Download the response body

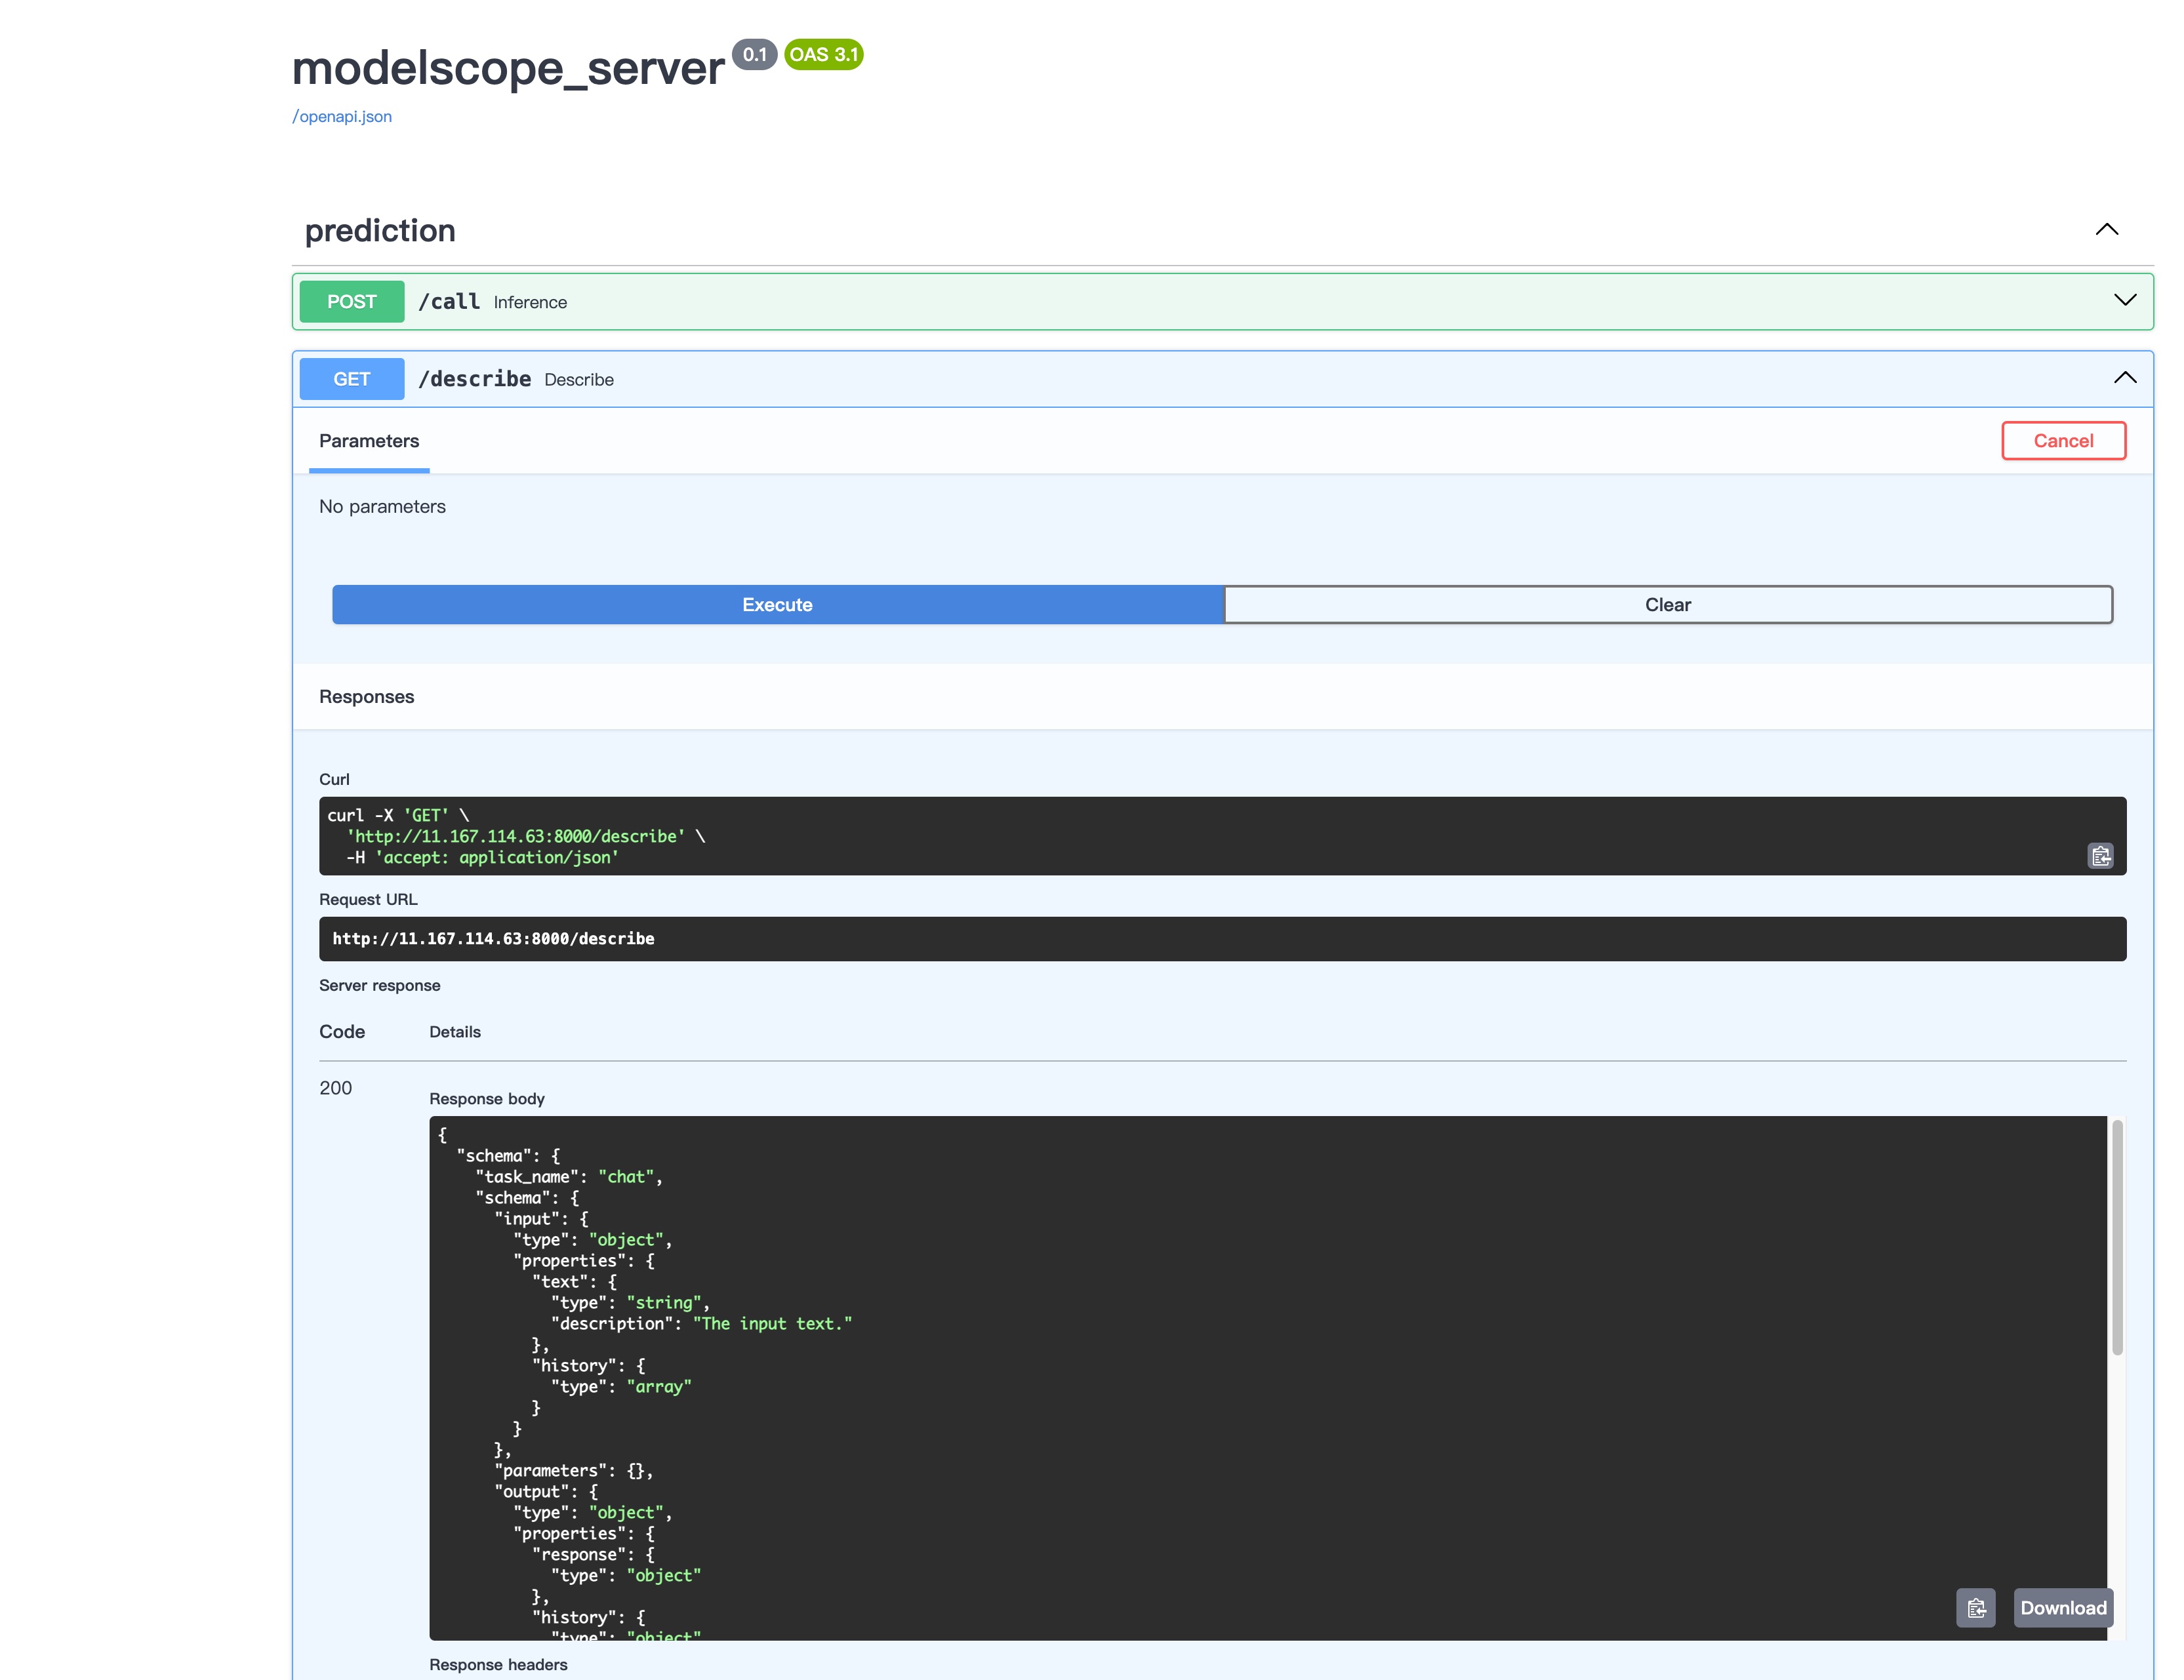click(x=2063, y=1608)
